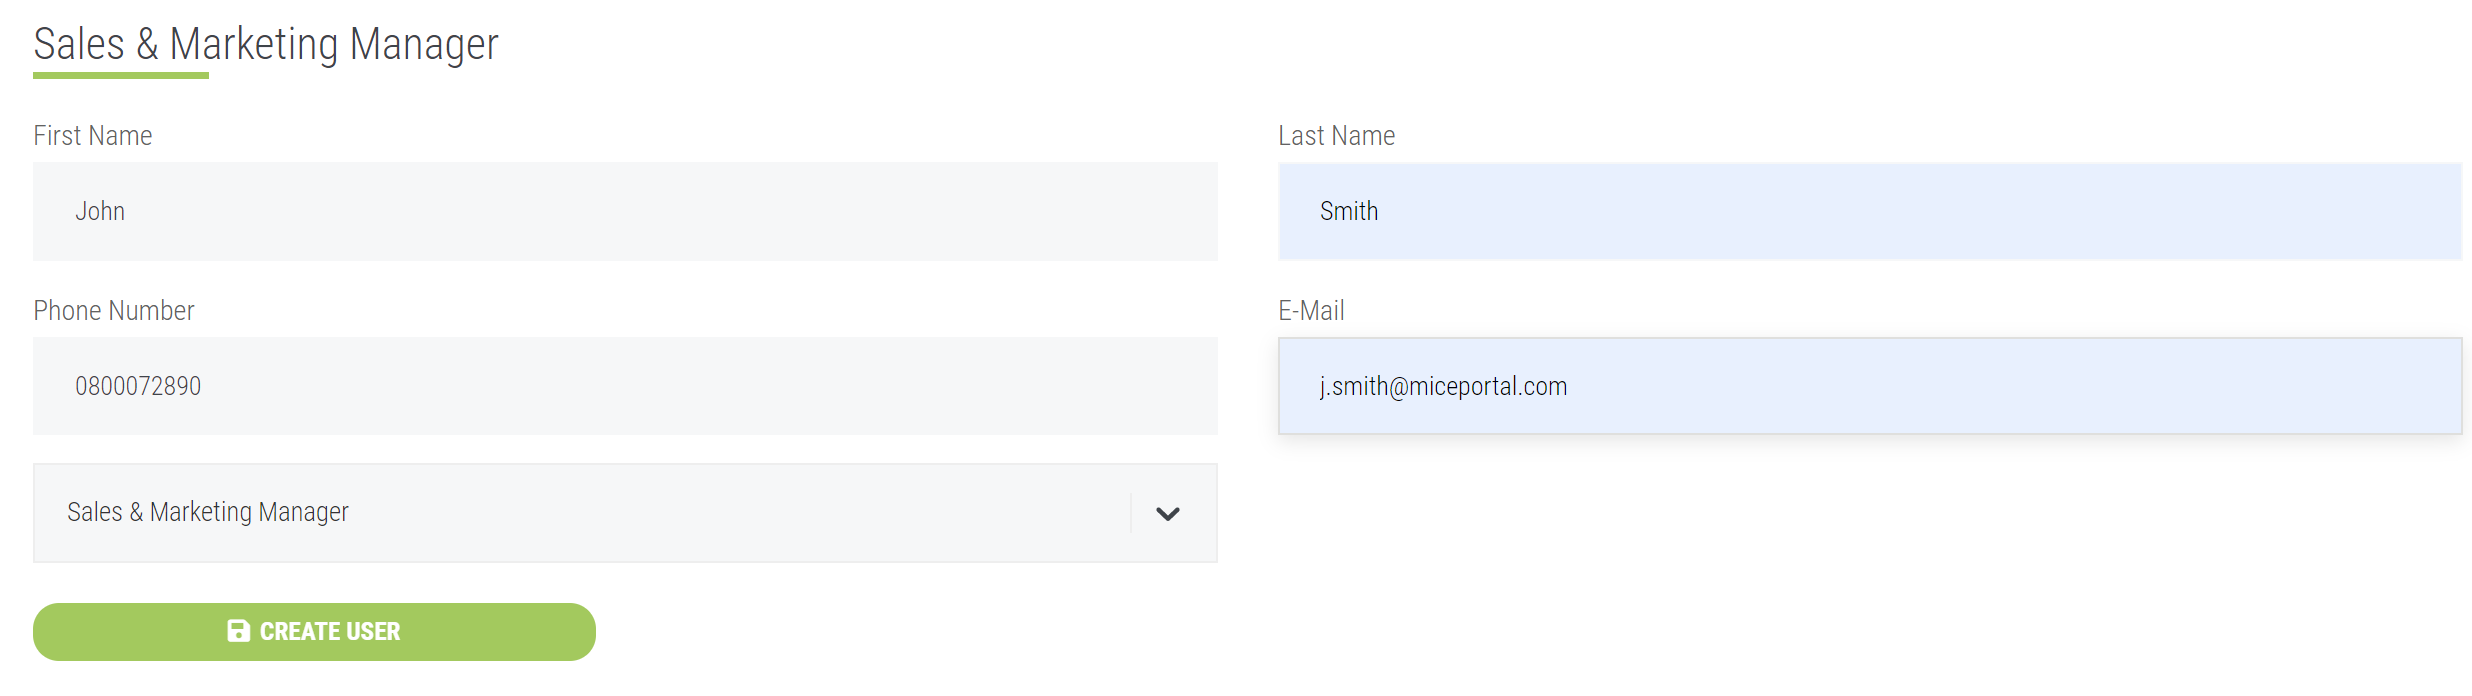
Task: Click the Sales & Marketing Manager page heading
Action: tap(266, 44)
